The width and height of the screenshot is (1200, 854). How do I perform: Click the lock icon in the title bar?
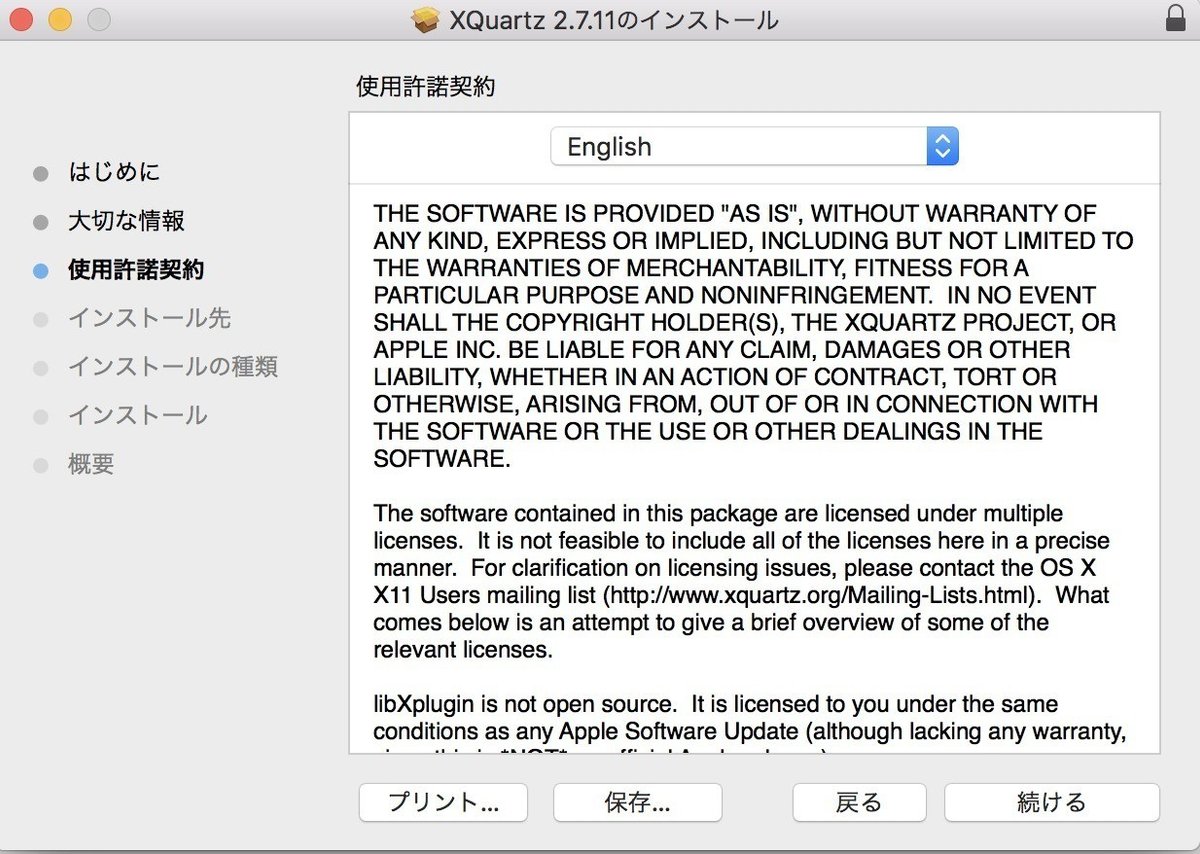1176,18
